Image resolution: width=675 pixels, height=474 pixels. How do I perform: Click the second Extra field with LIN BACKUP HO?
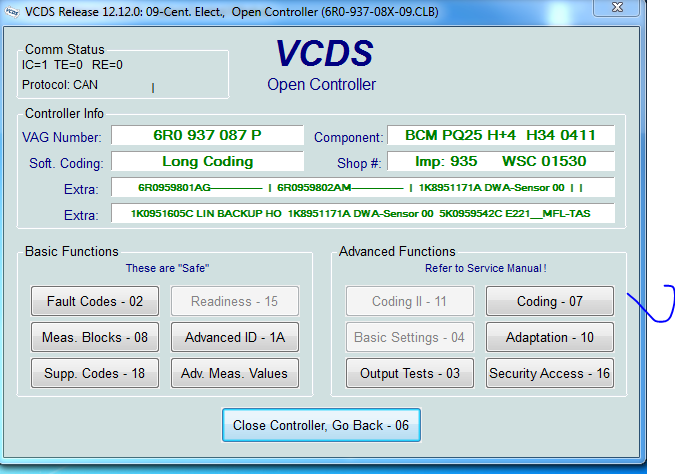362,213
